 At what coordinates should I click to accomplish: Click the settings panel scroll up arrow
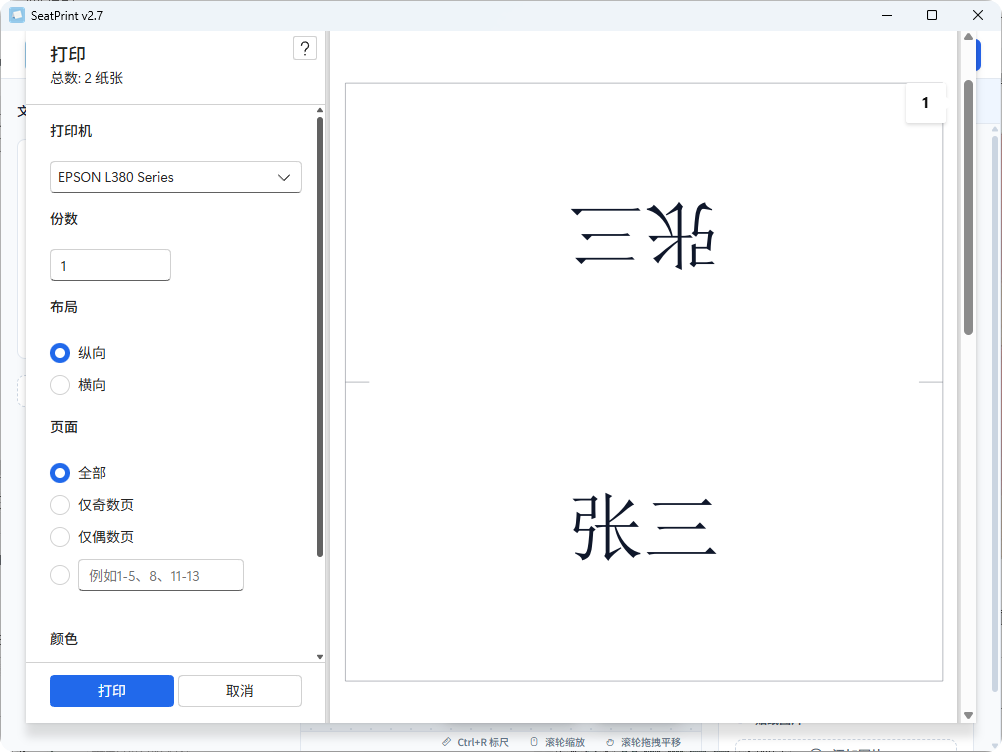click(320, 111)
